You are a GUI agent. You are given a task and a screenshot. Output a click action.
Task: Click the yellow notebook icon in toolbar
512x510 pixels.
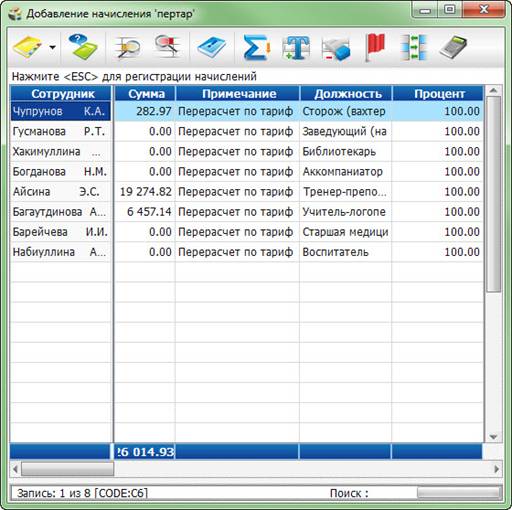[x=28, y=47]
